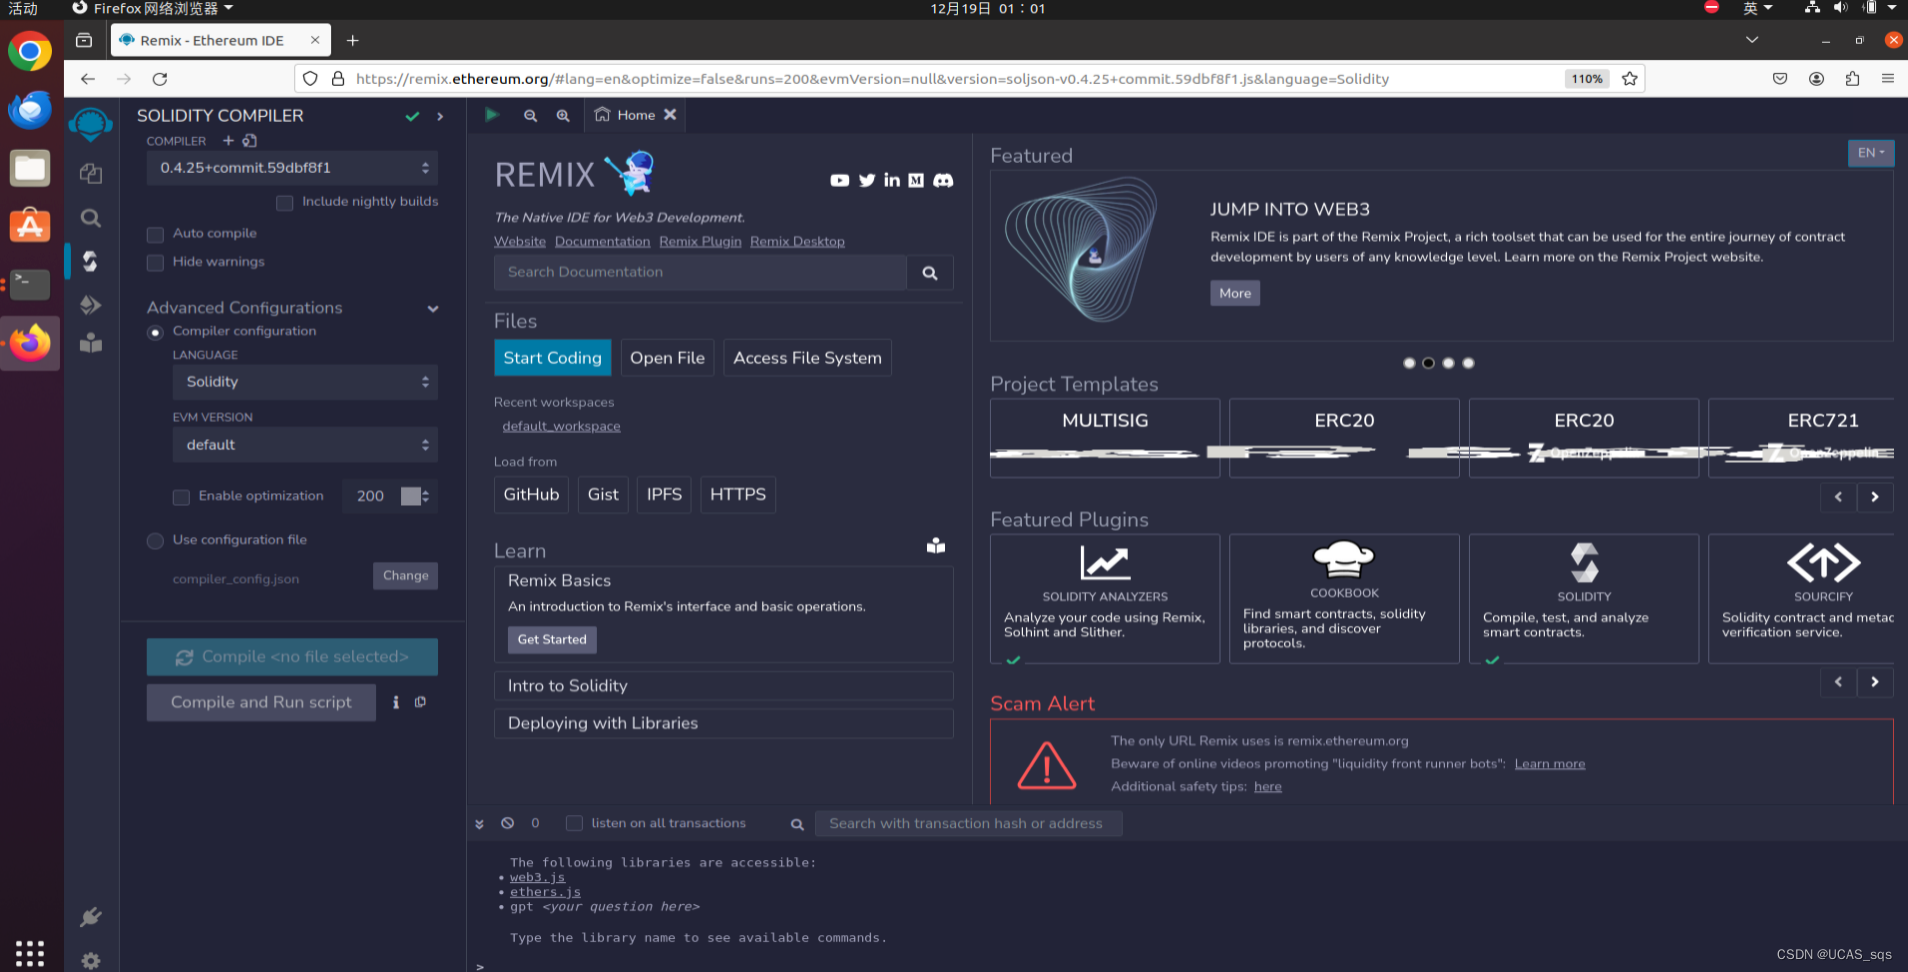Click the compiler info icon next to plus

coord(250,141)
